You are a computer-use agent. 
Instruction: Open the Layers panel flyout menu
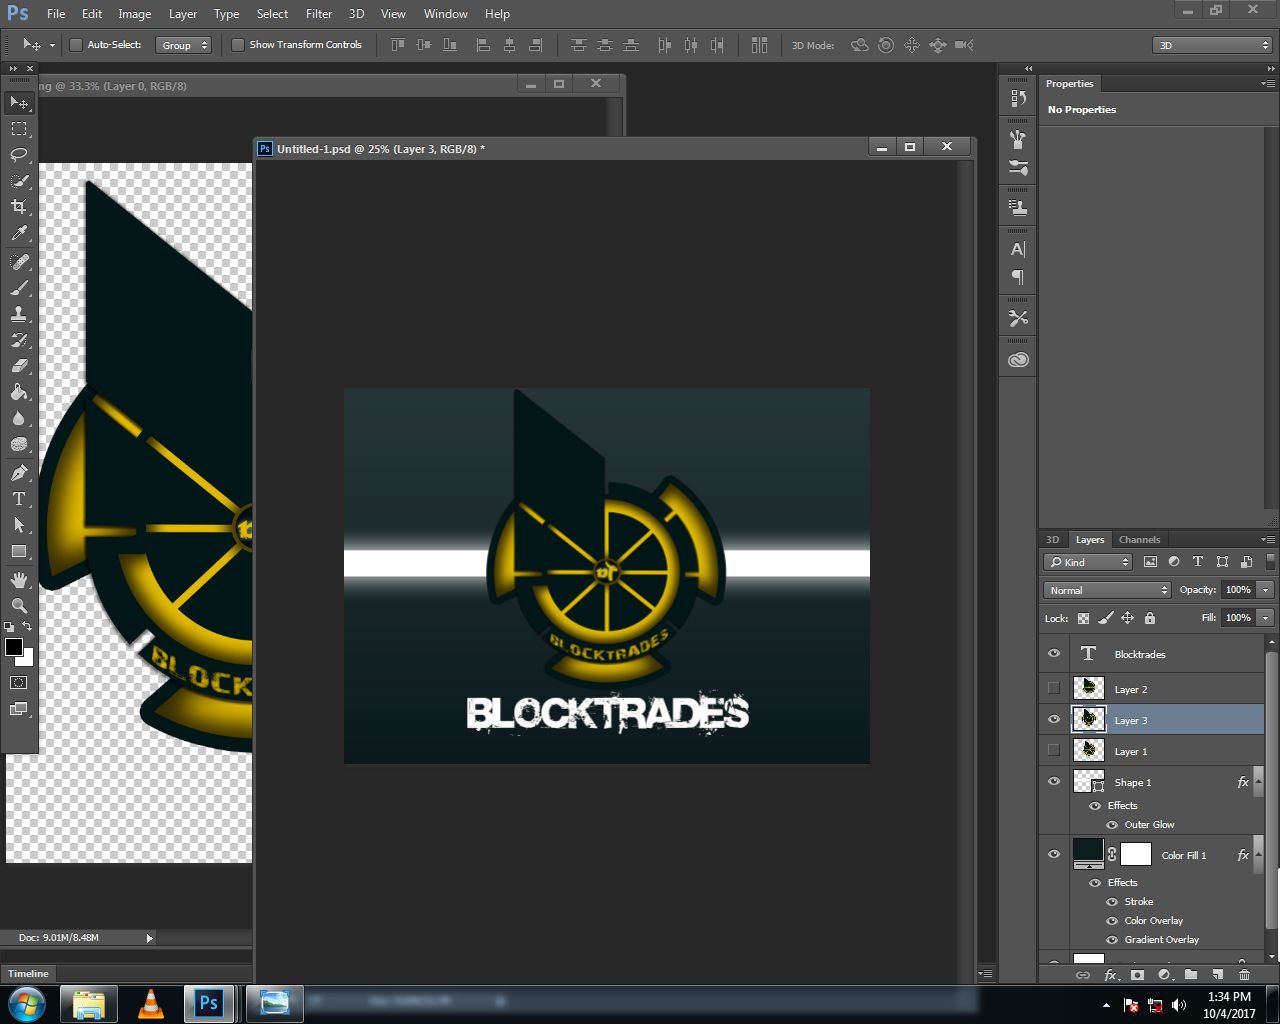pos(1268,540)
